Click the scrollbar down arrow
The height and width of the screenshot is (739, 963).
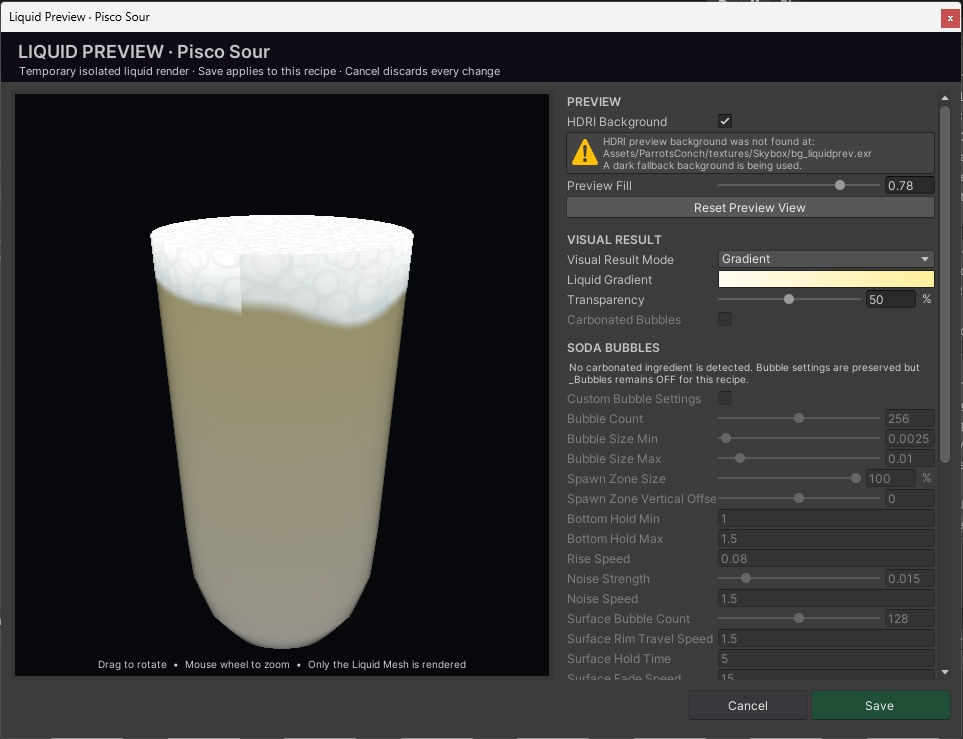click(945, 673)
